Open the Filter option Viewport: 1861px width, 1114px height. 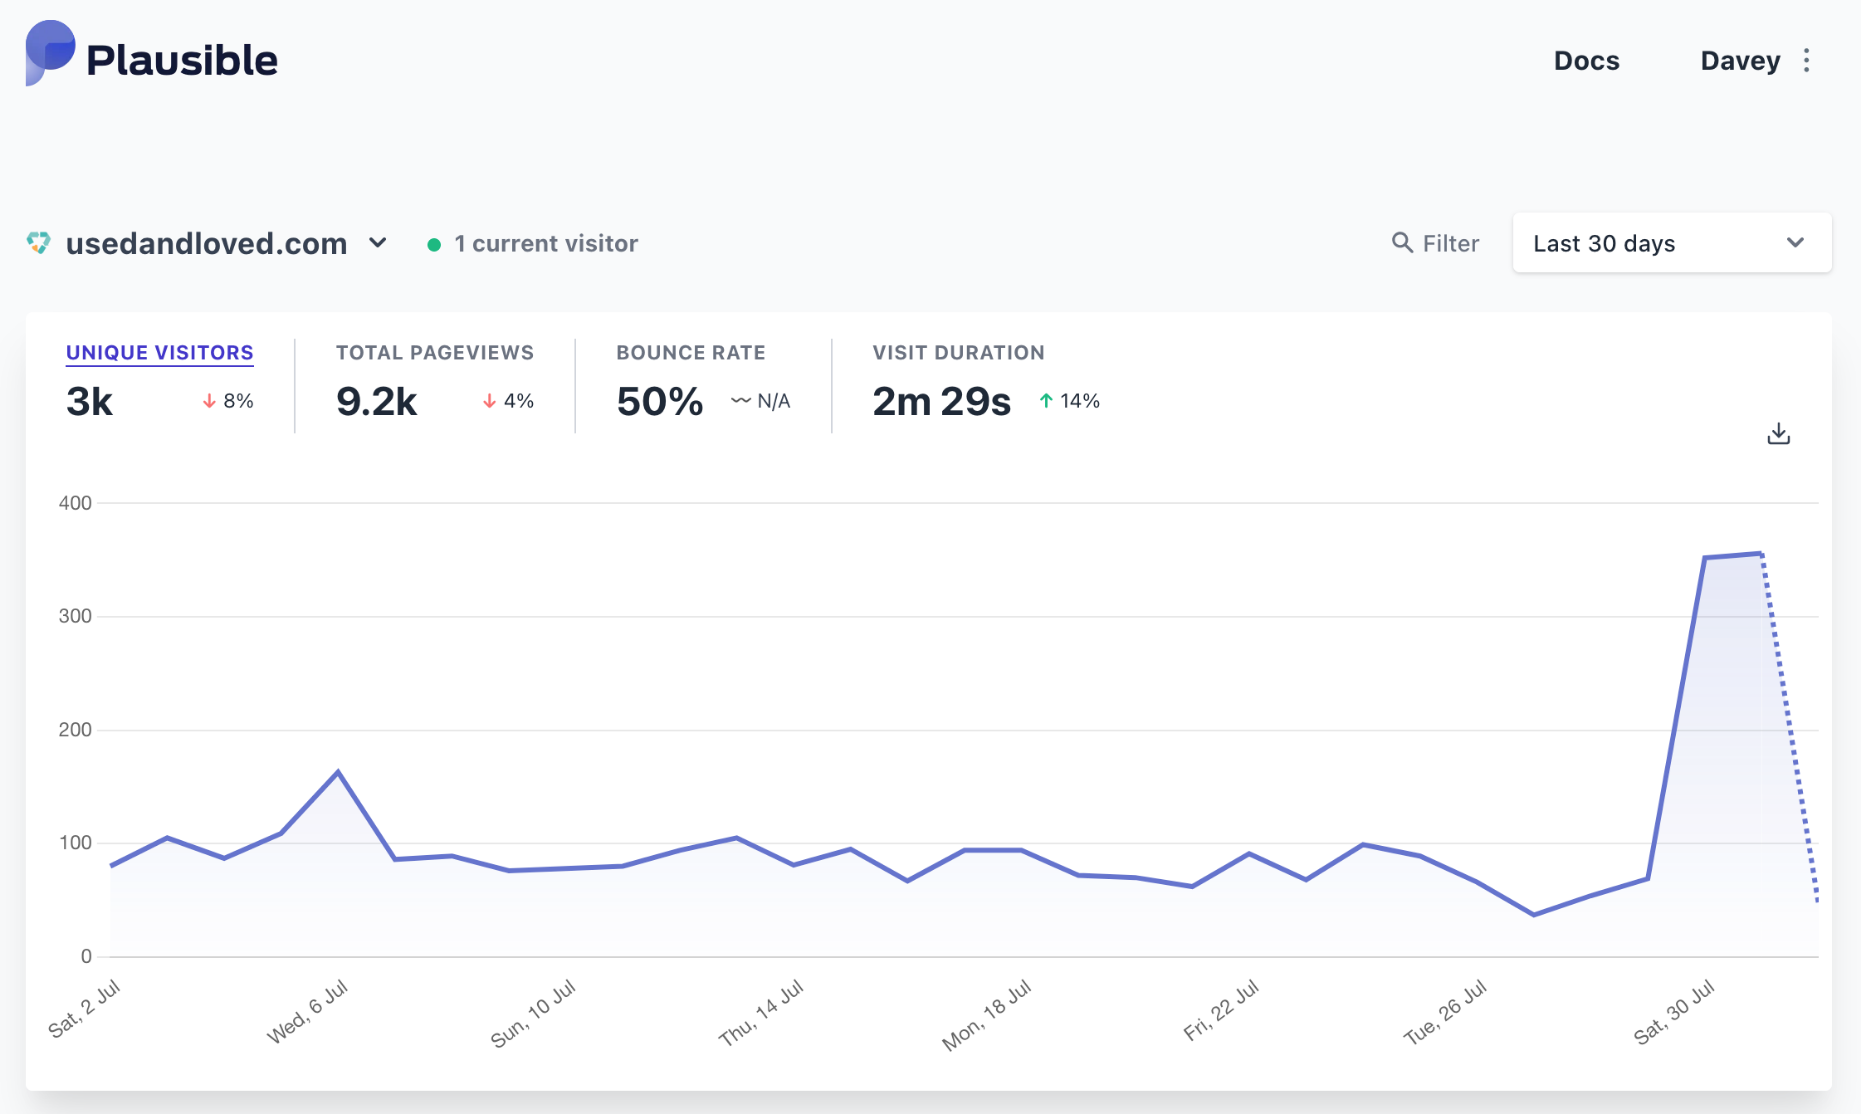coord(1435,243)
